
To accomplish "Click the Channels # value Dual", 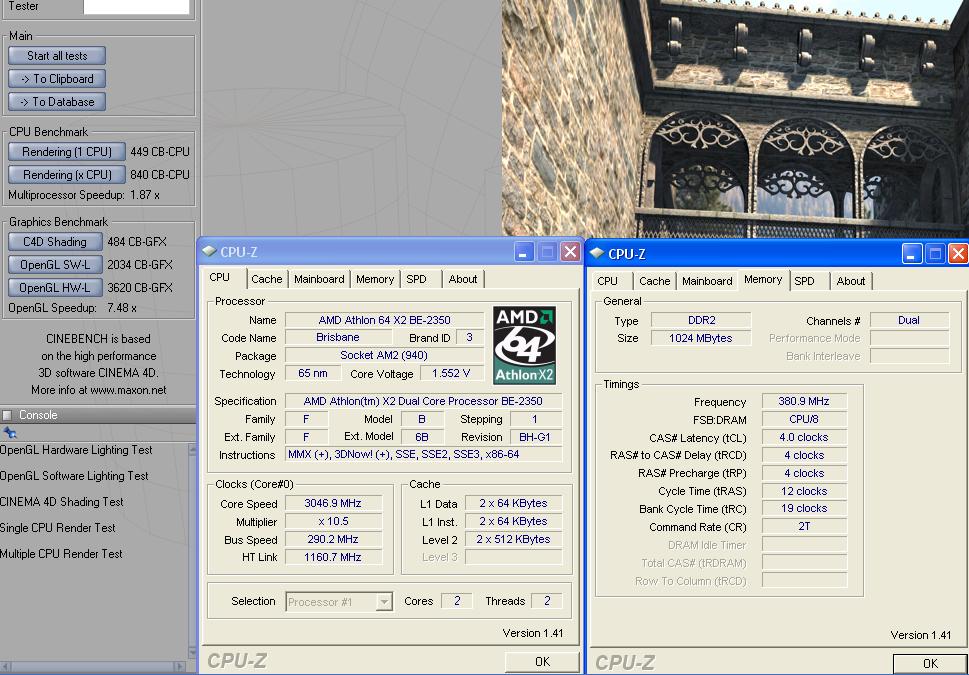I will 909,320.
